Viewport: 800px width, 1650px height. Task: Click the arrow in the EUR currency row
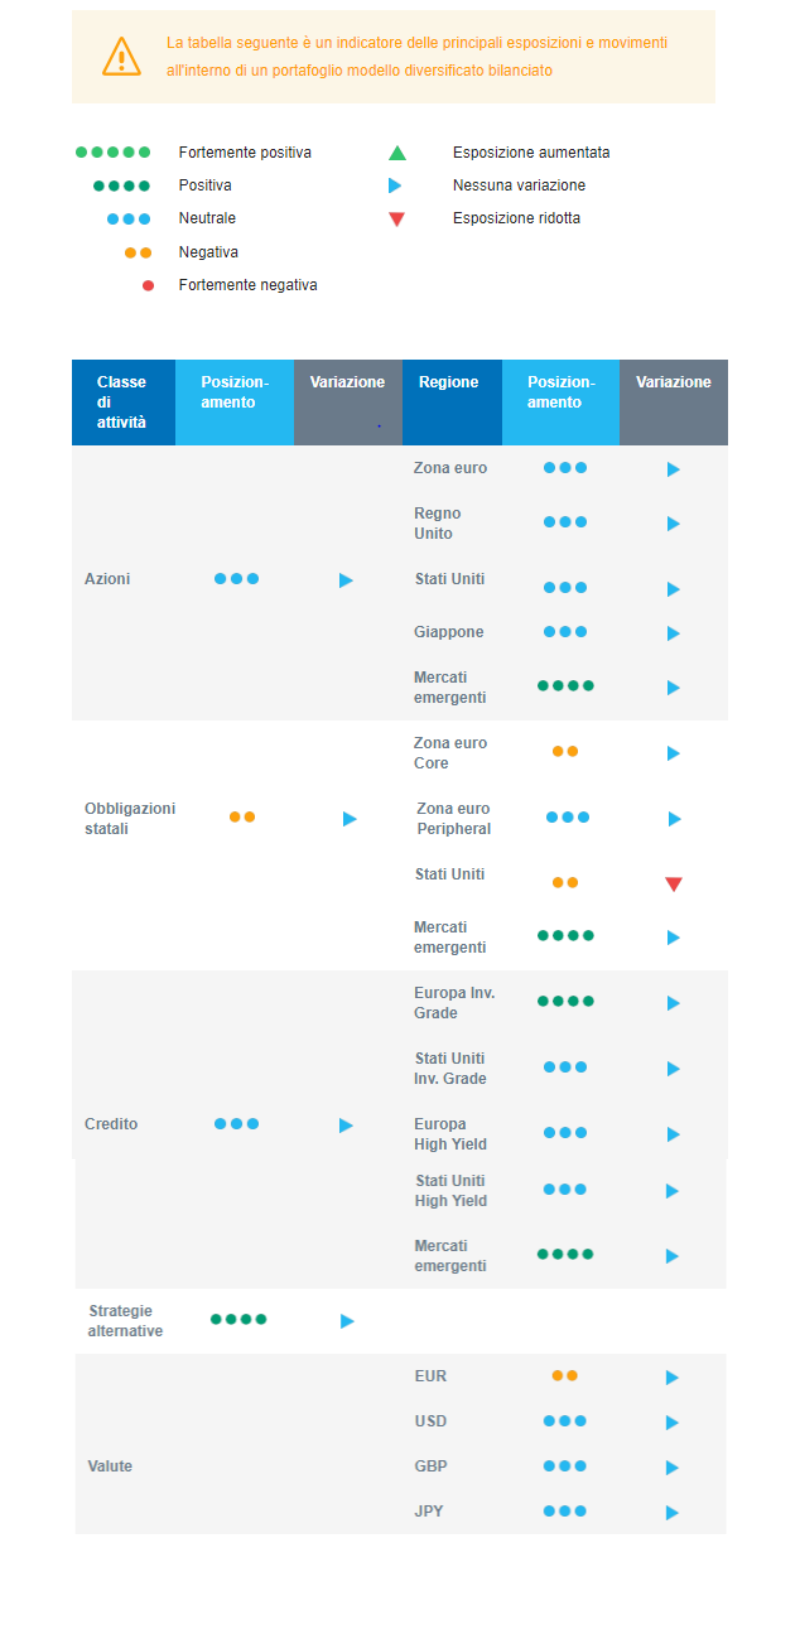point(672,1378)
